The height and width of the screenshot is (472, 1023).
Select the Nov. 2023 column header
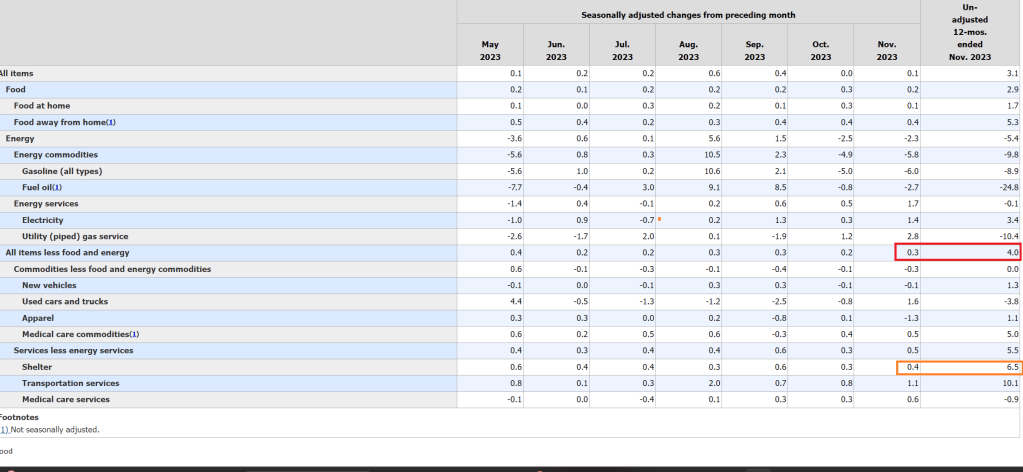pos(886,51)
